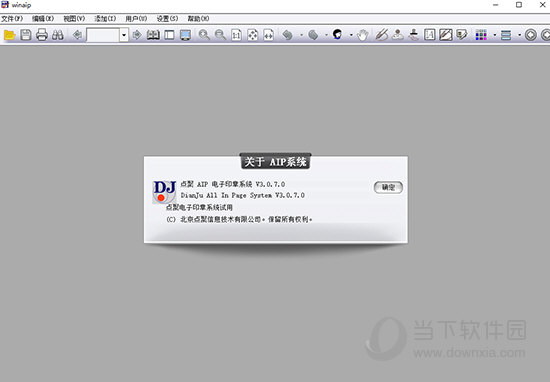
Task: Open a file with the yellow folder icon
Action: 9,35
